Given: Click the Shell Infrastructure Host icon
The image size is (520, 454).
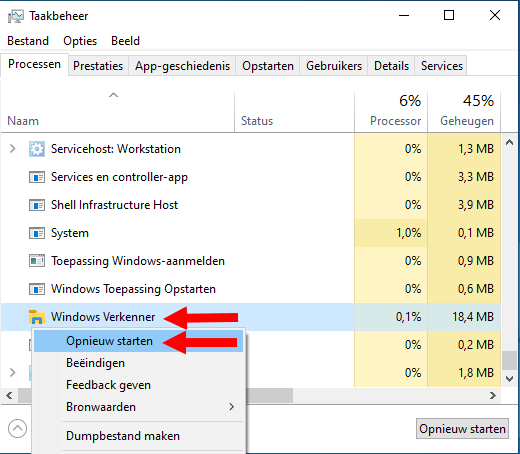Looking at the screenshot, I should [37, 205].
